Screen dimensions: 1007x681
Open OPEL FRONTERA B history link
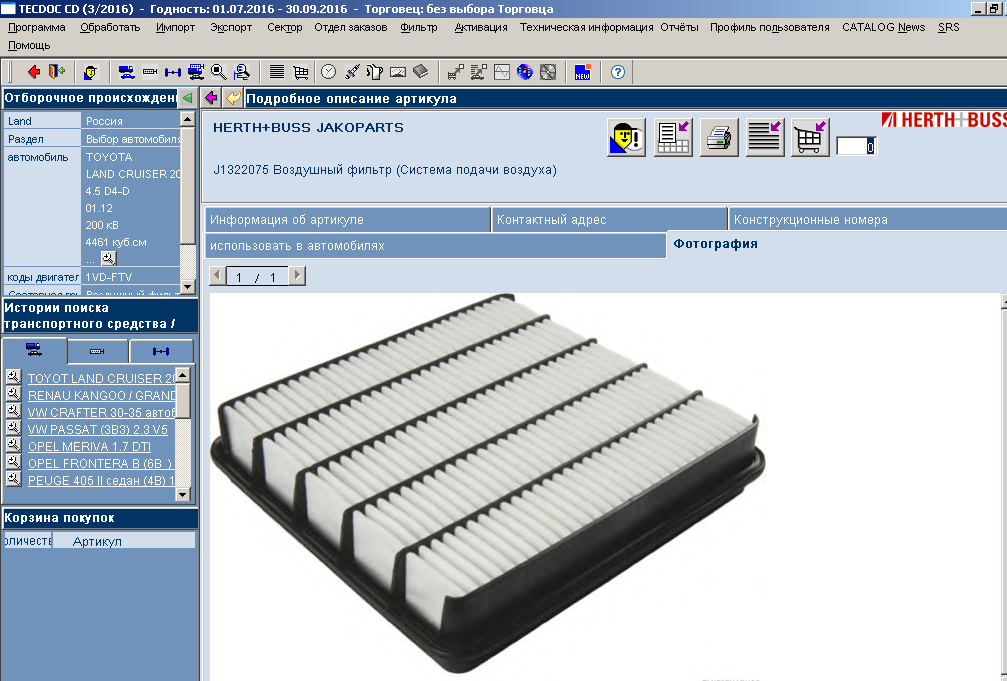100,463
